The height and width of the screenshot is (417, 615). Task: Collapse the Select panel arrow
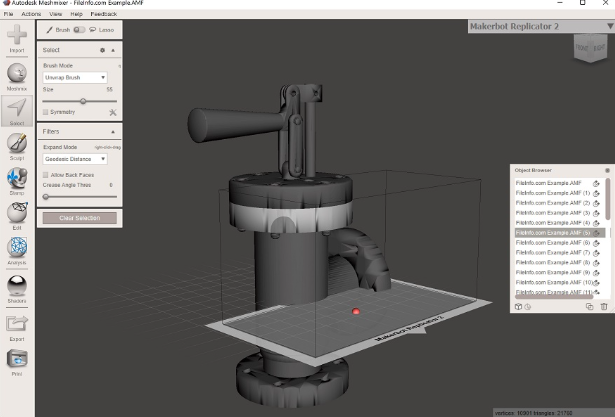[x=113, y=50]
